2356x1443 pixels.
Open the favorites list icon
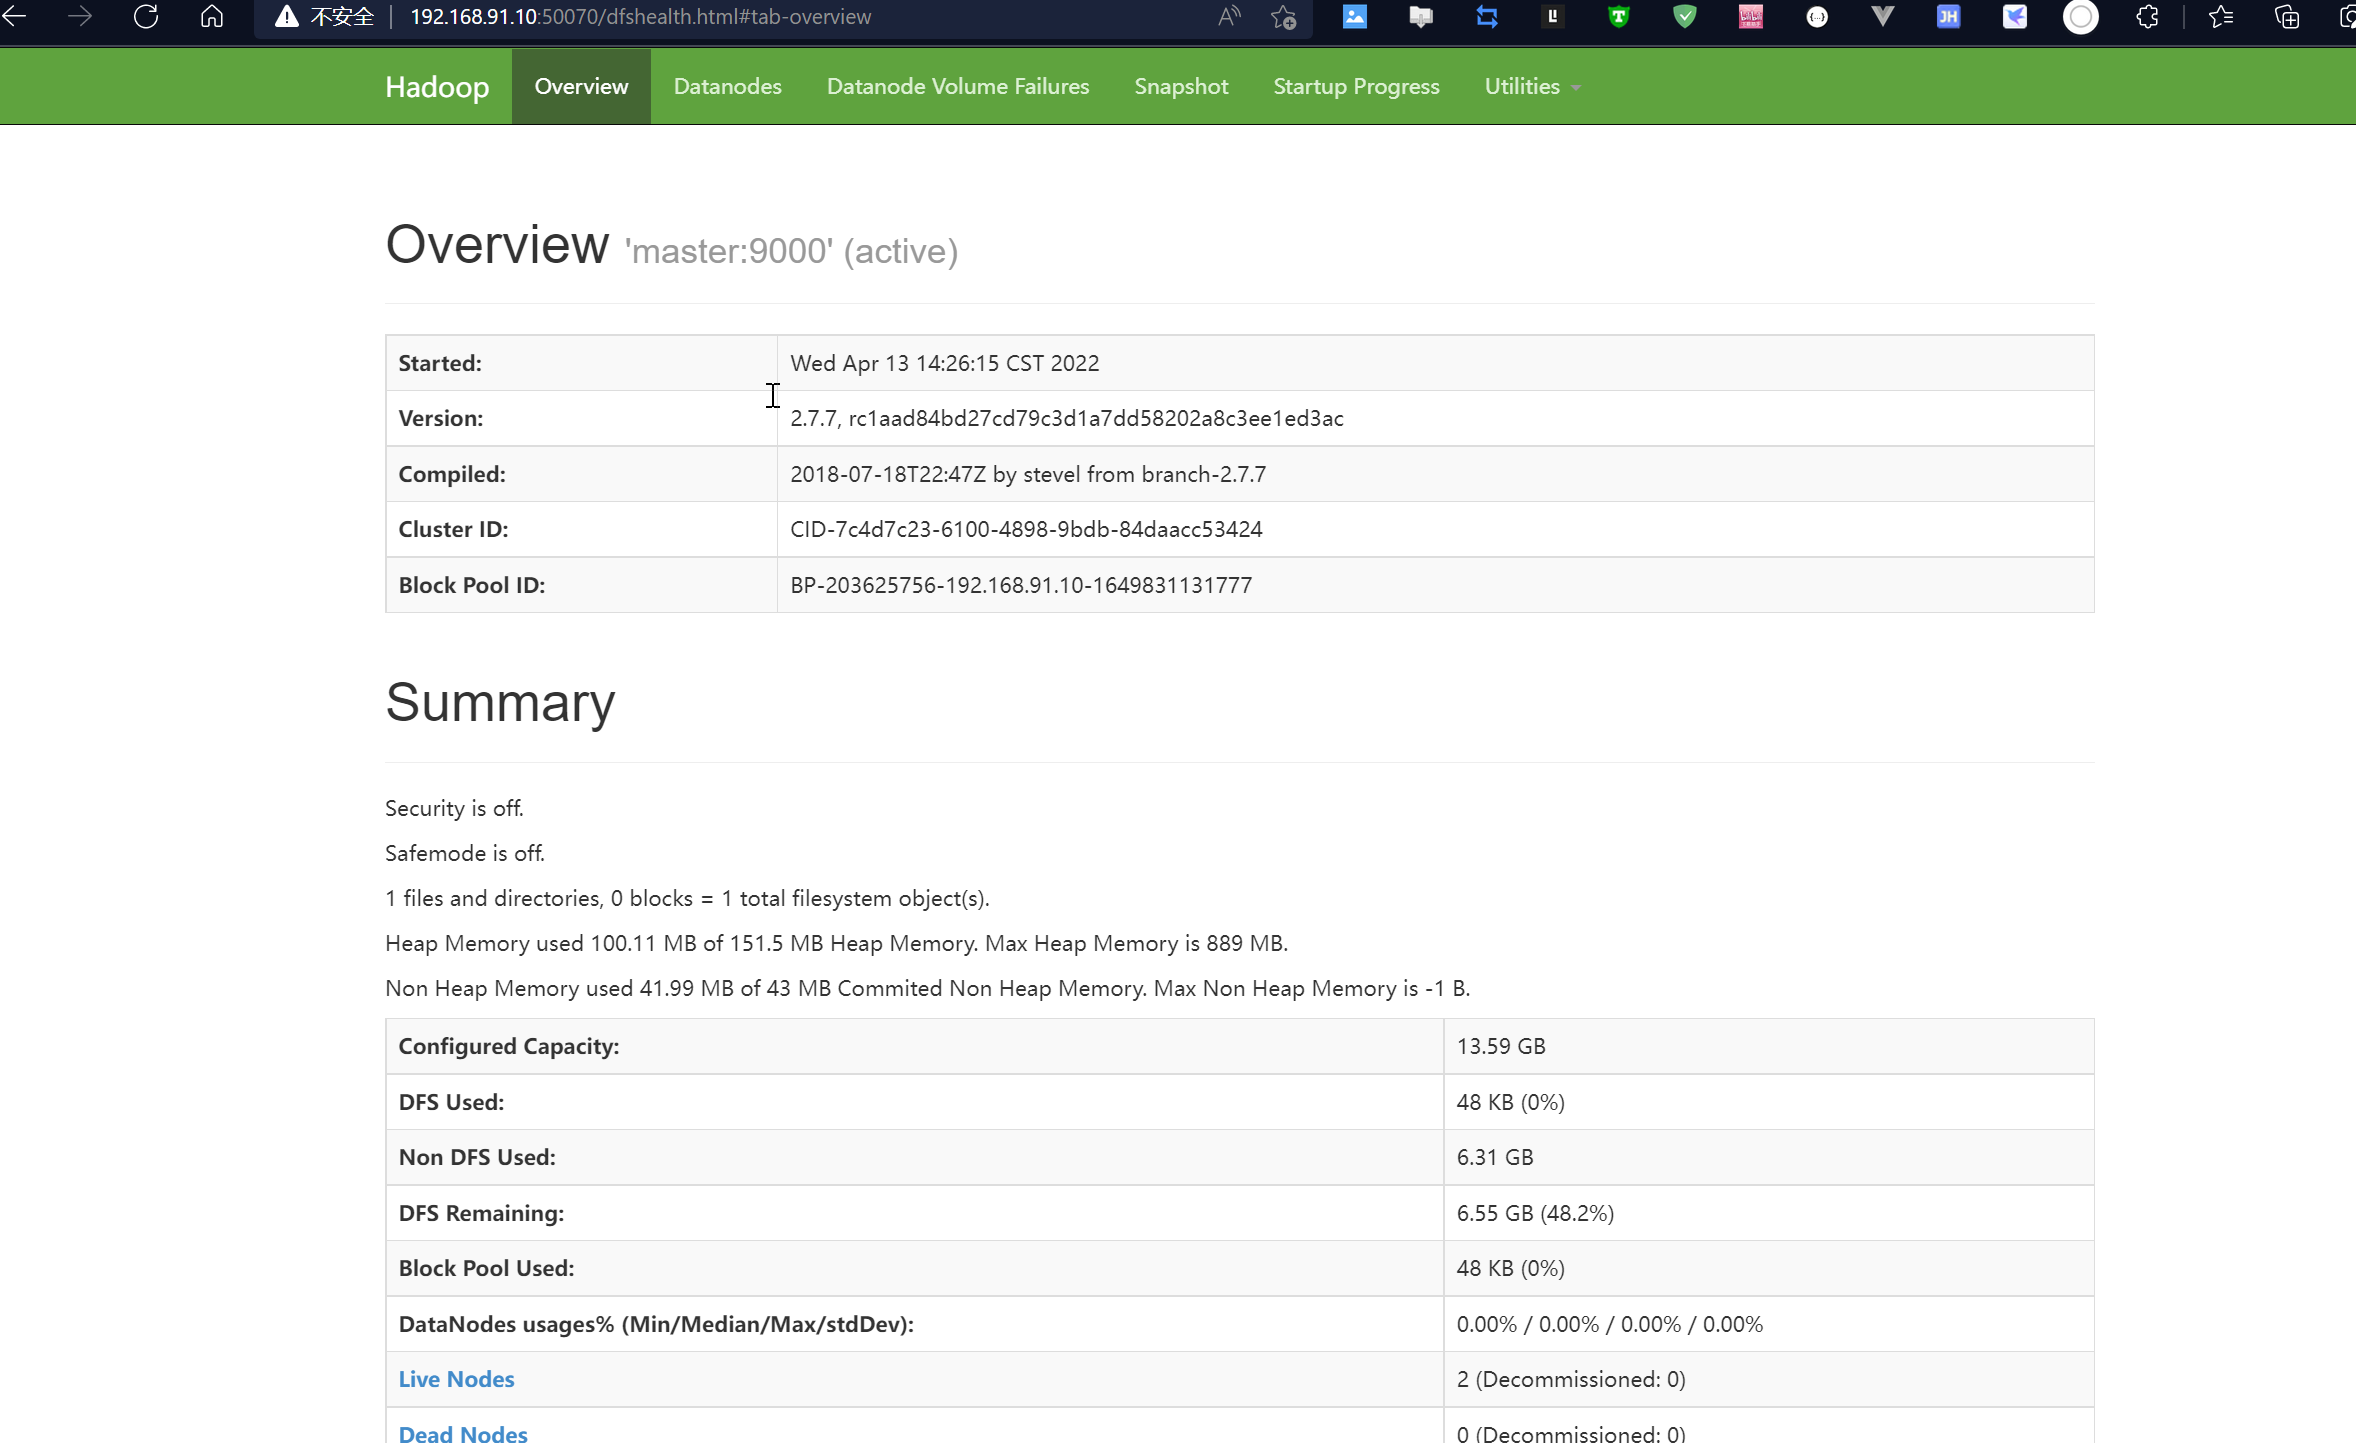(2221, 17)
